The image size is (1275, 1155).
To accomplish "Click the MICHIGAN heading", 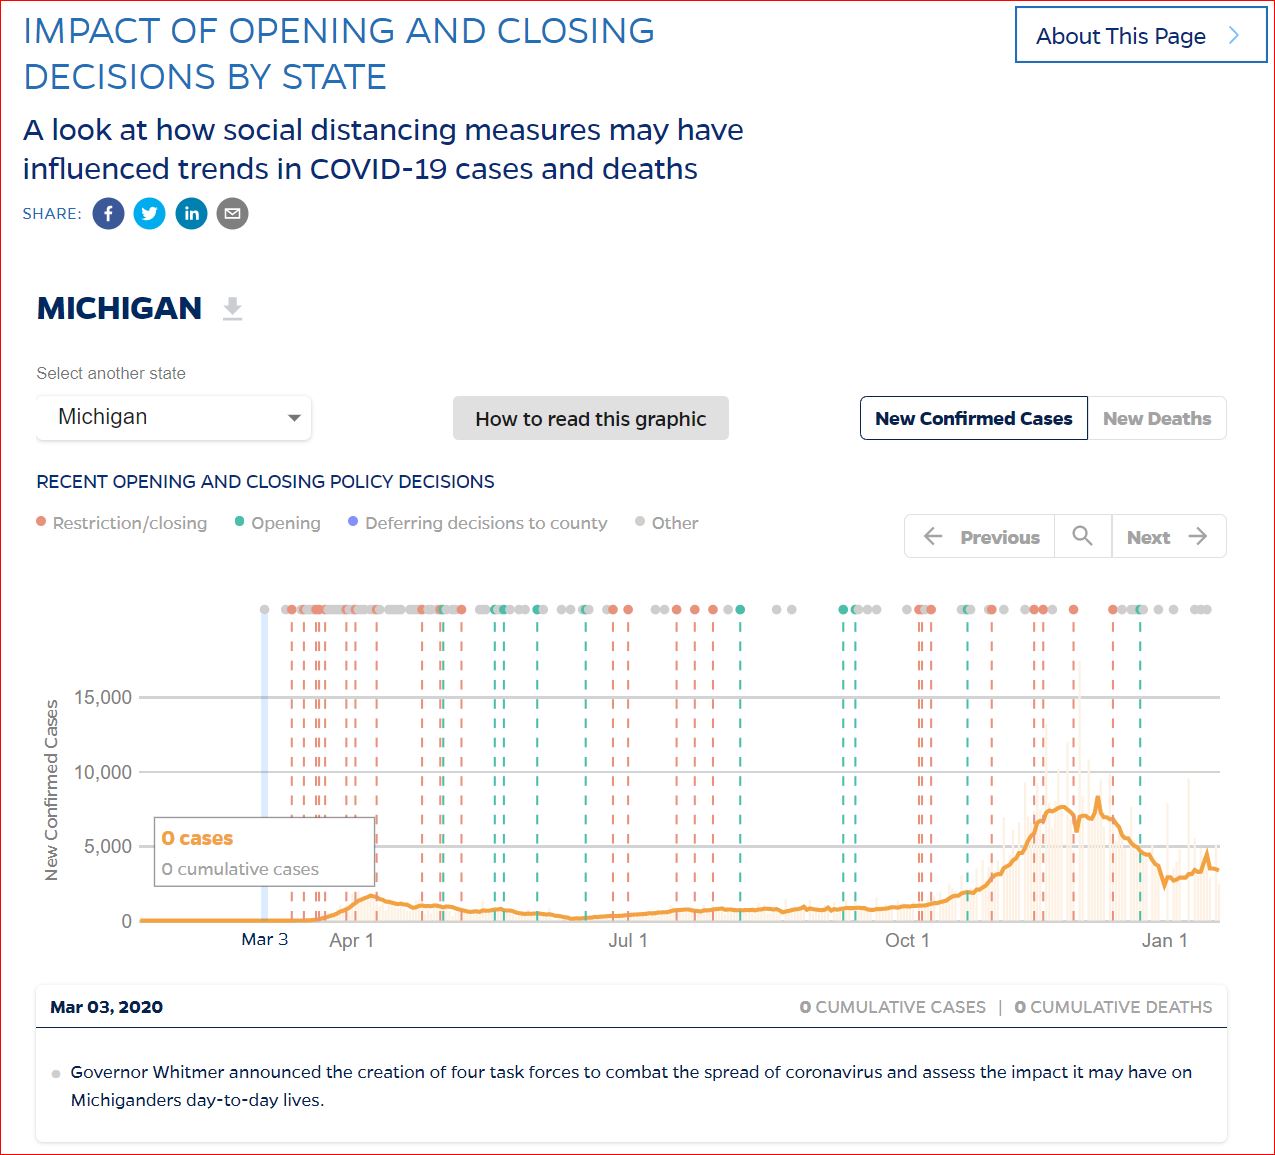I will pos(119,308).
